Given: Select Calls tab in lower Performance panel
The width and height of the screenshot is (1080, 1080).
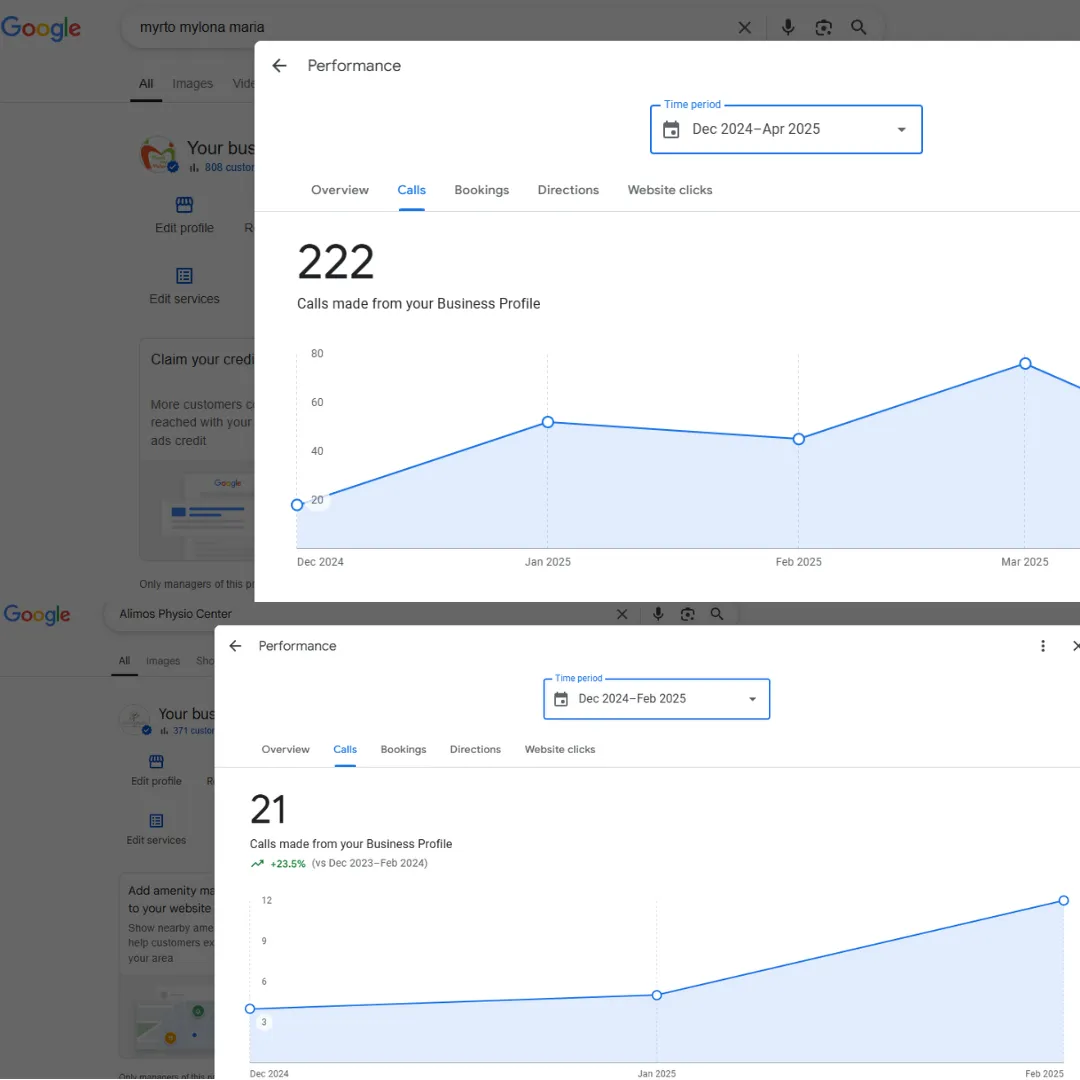Looking at the screenshot, I should 345,749.
